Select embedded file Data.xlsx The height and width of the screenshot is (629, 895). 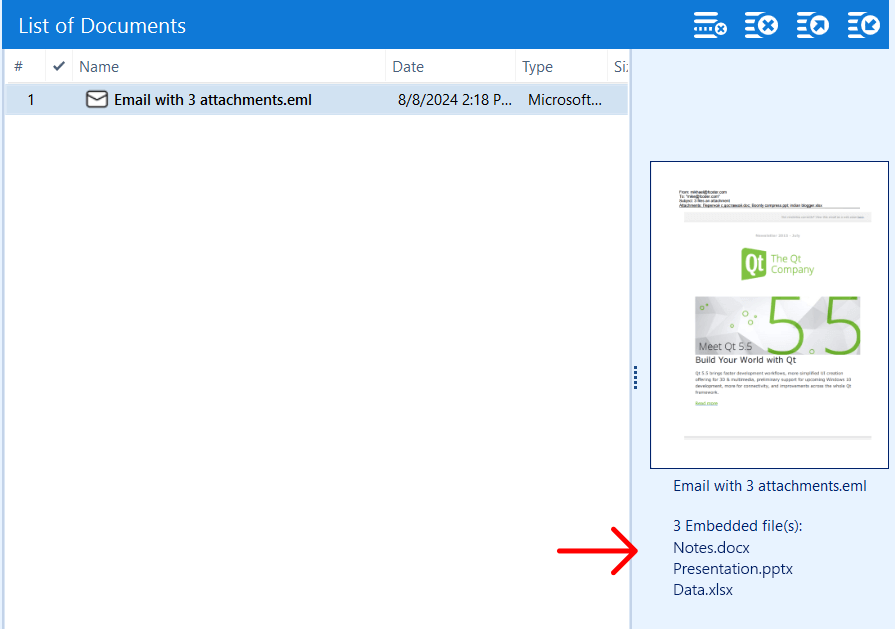coord(703,590)
